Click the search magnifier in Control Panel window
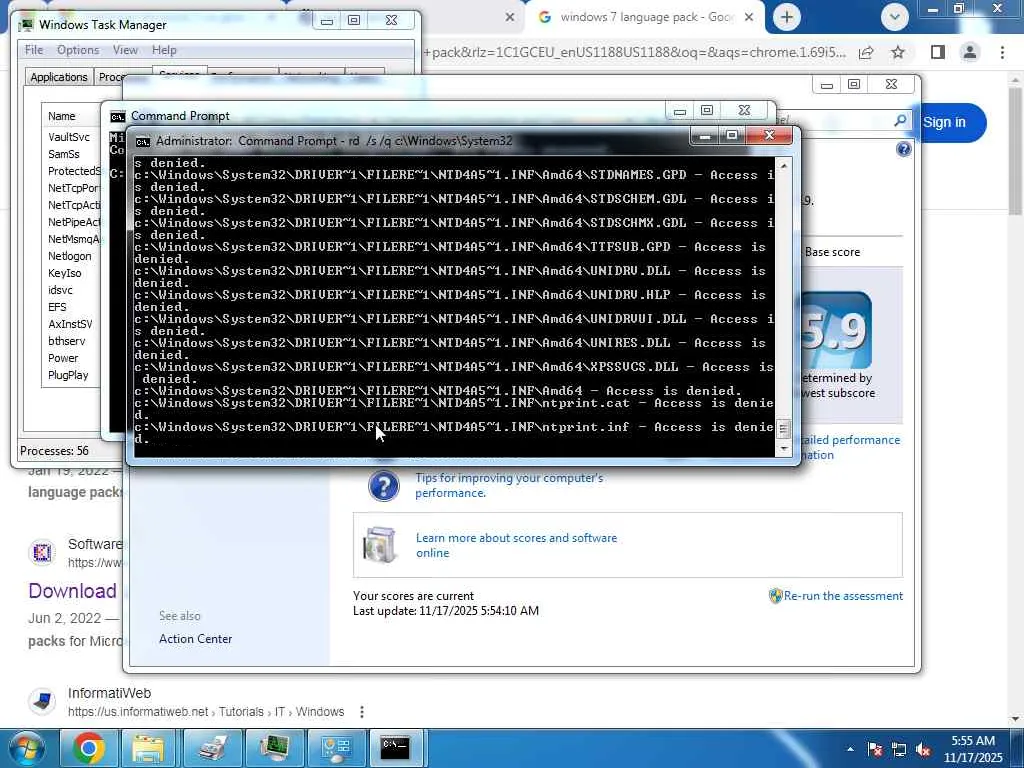The width and height of the screenshot is (1024, 768). [x=899, y=120]
